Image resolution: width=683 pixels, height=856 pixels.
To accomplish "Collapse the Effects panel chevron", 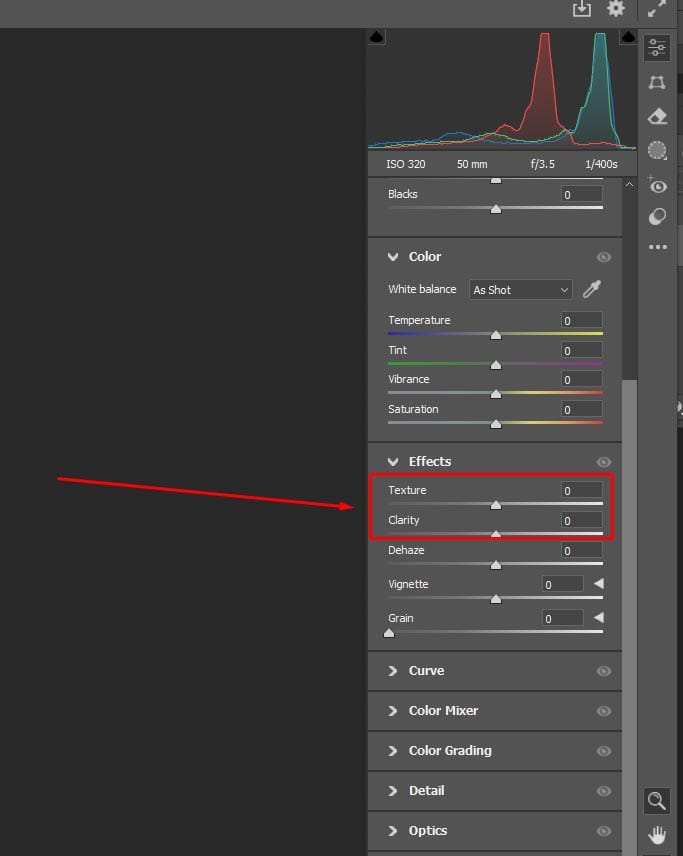I will pyautogui.click(x=393, y=462).
